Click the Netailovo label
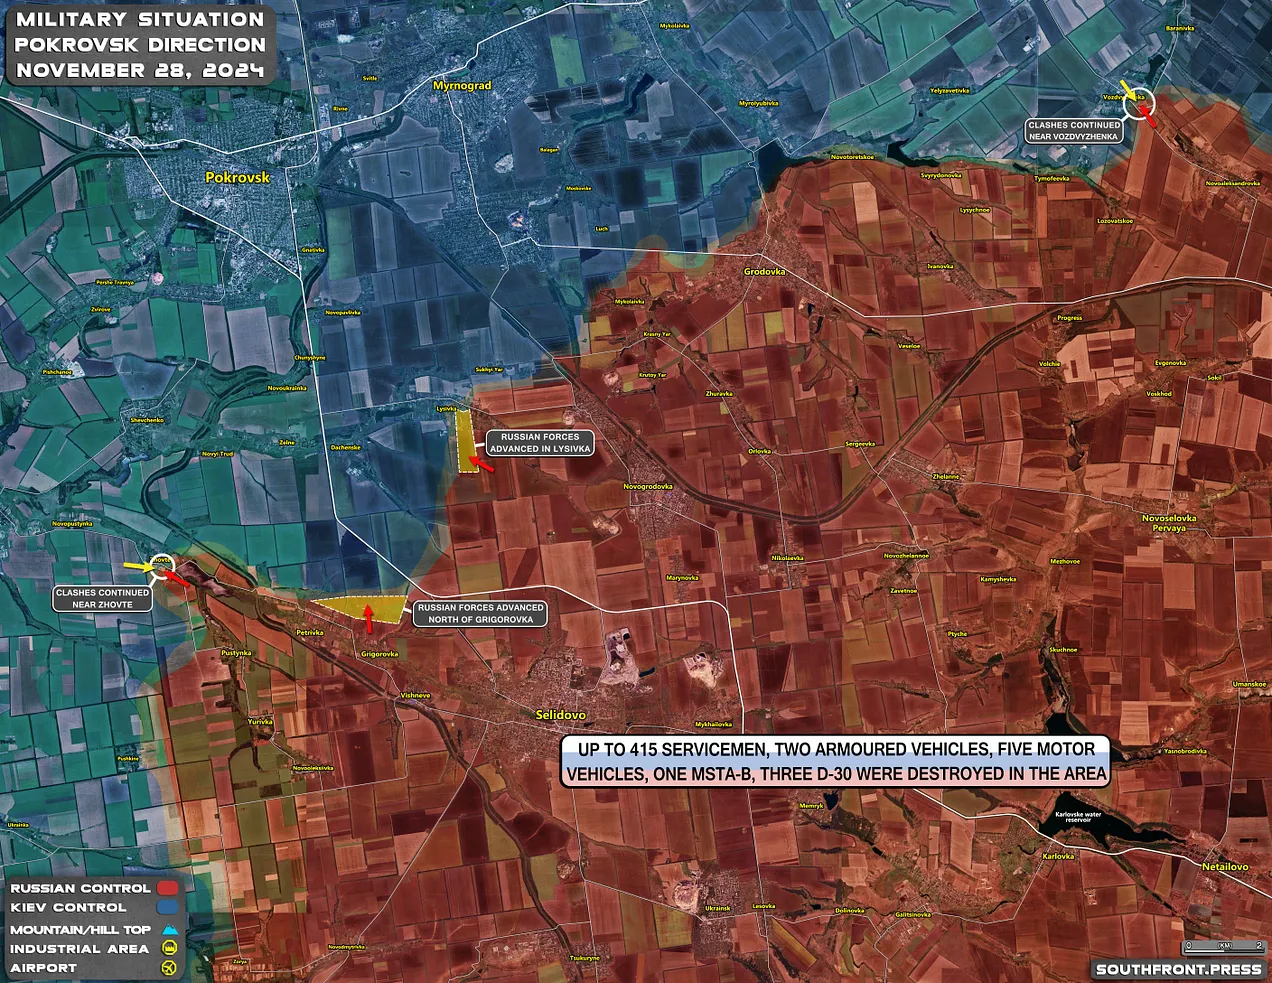 (1225, 866)
